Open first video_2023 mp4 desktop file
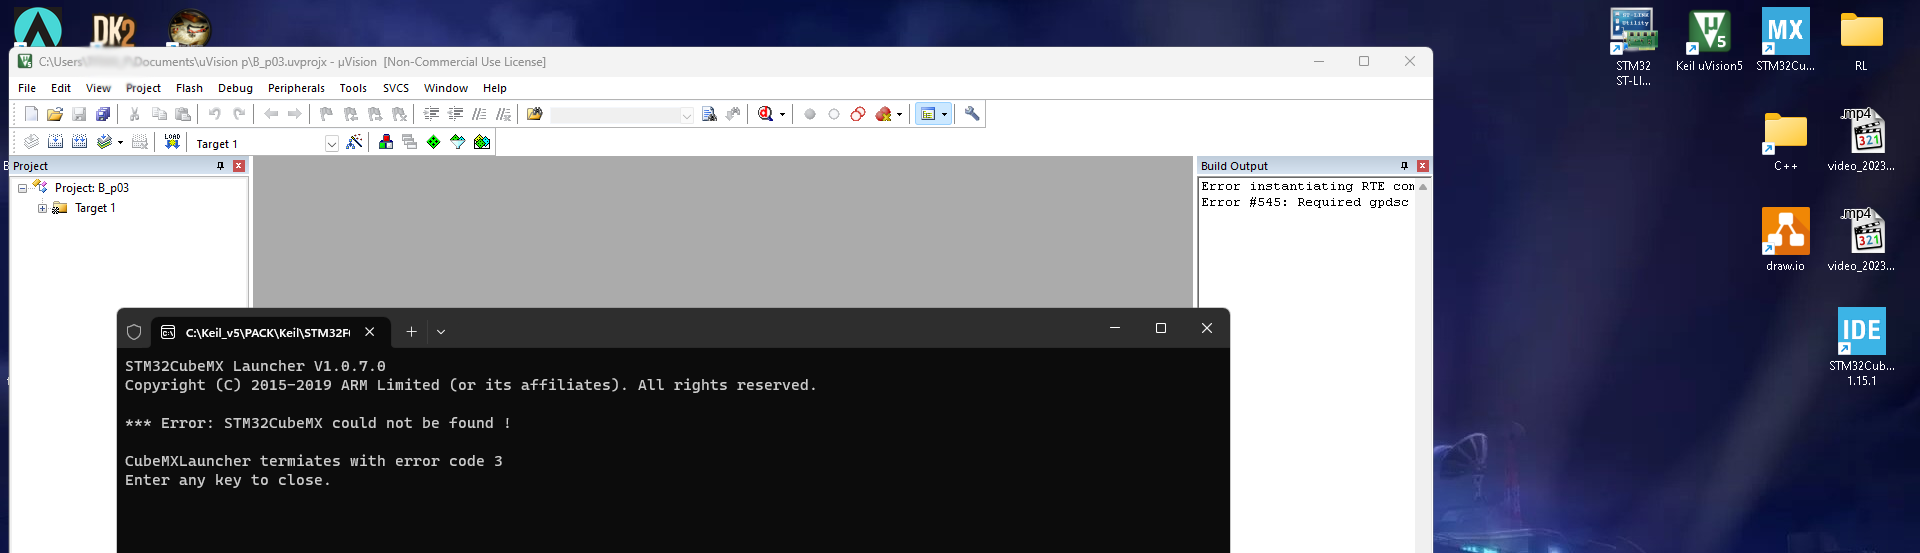 pyautogui.click(x=1861, y=141)
